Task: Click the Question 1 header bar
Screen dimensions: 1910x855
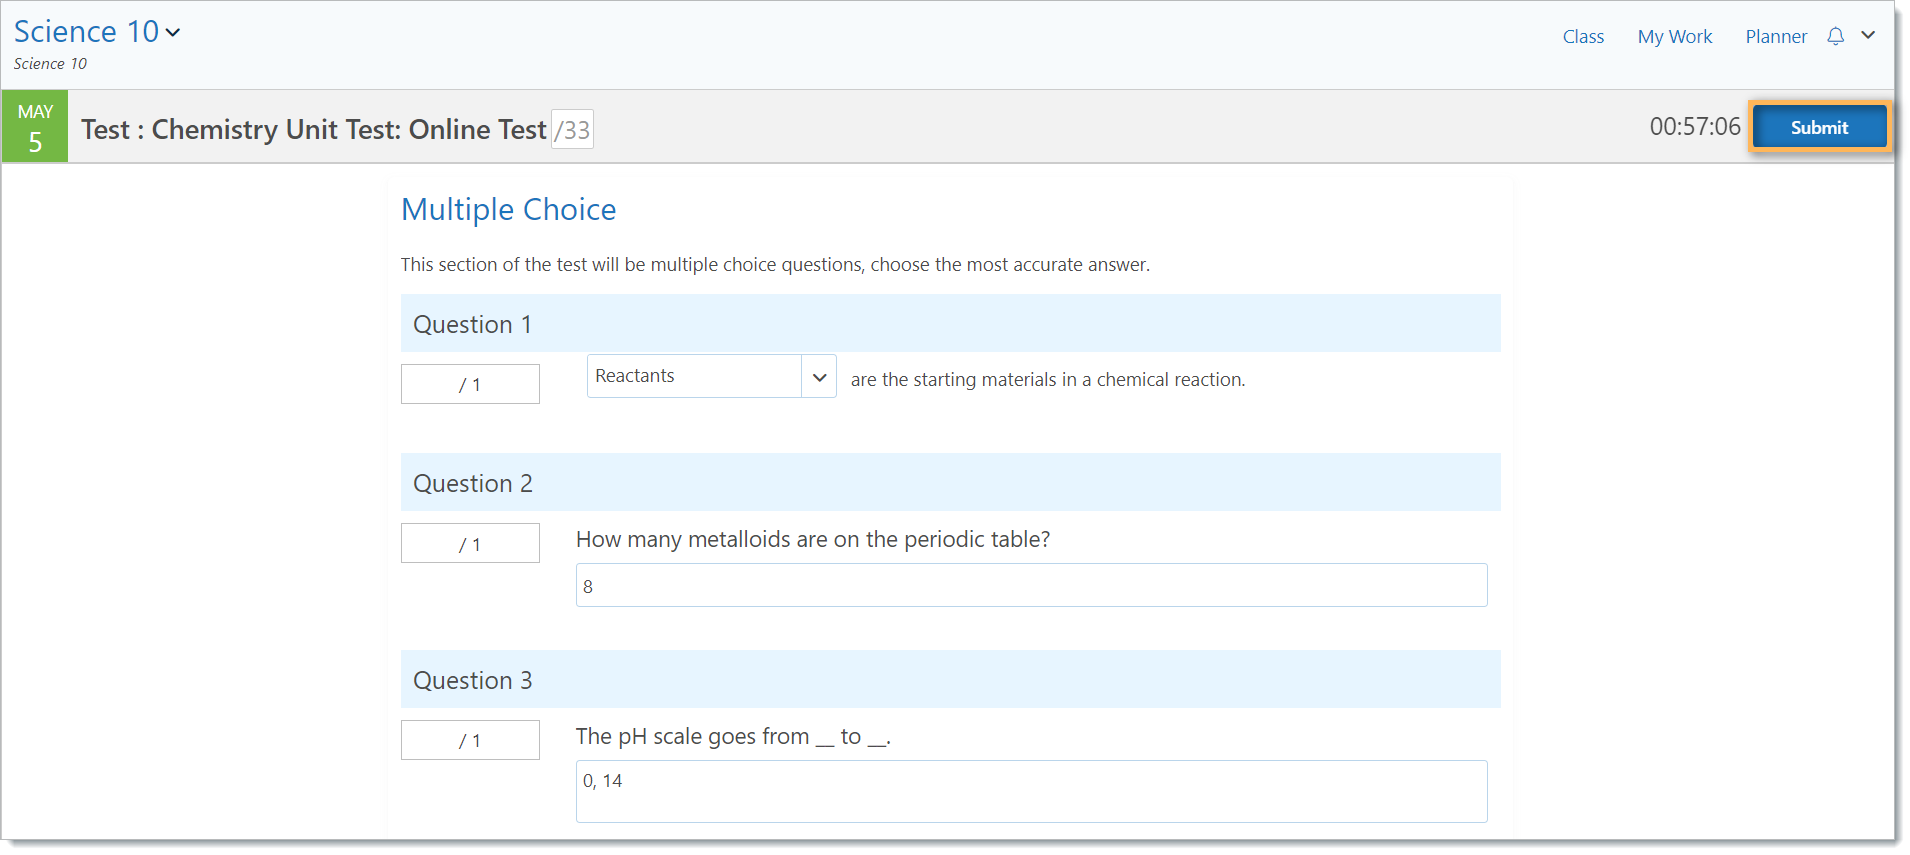Action: (950, 323)
